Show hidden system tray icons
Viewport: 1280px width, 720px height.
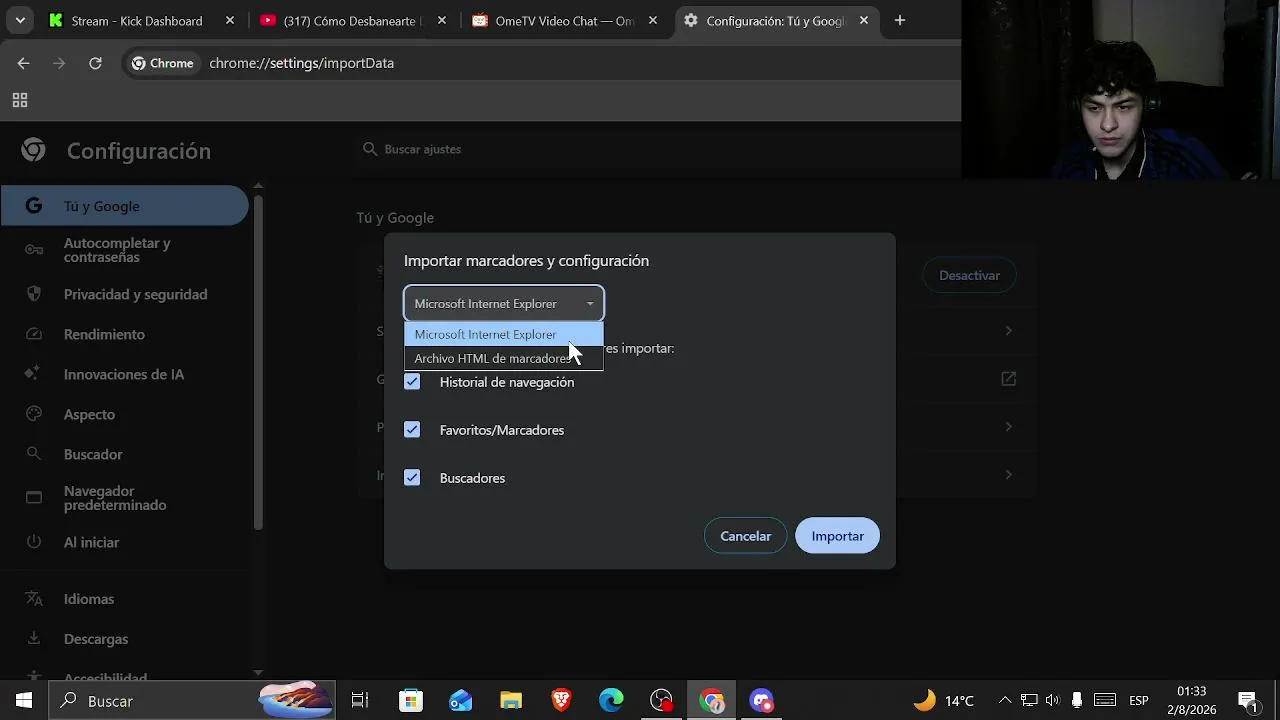tap(1005, 700)
